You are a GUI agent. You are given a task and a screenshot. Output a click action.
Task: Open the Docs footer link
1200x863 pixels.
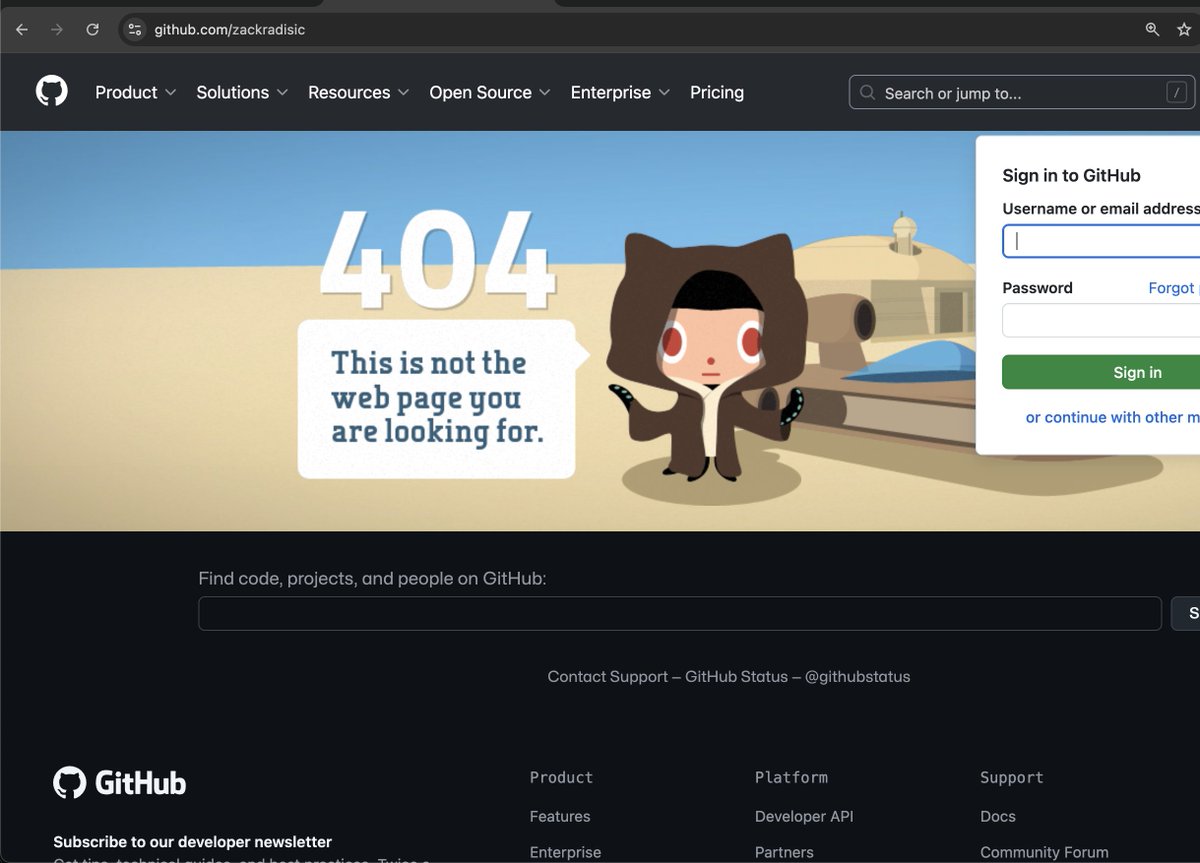point(998,816)
